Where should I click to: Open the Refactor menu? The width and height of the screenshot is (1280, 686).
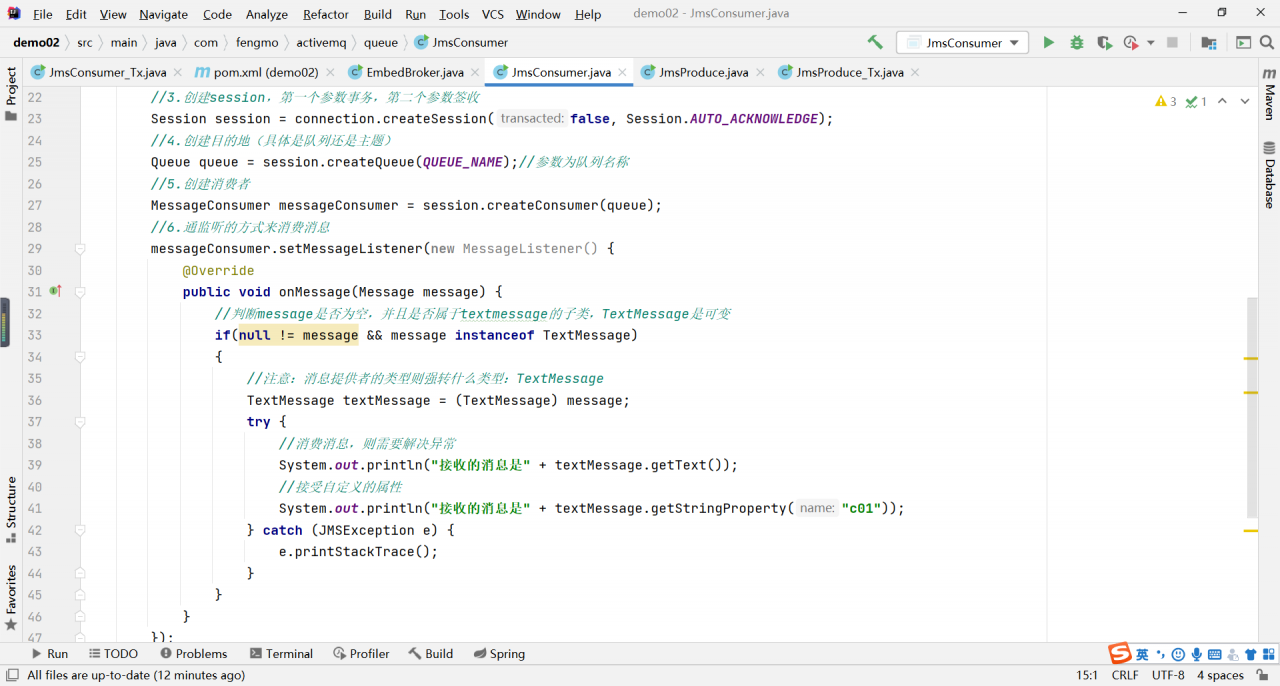pyautogui.click(x=326, y=14)
